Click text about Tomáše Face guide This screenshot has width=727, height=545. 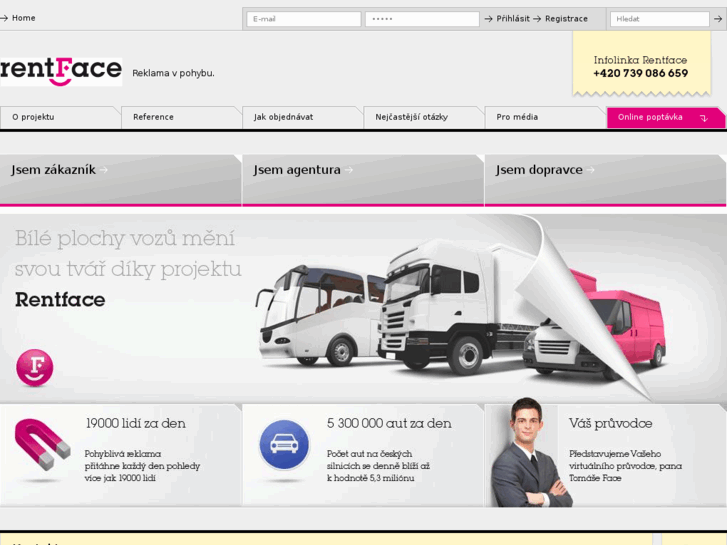coord(625,466)
